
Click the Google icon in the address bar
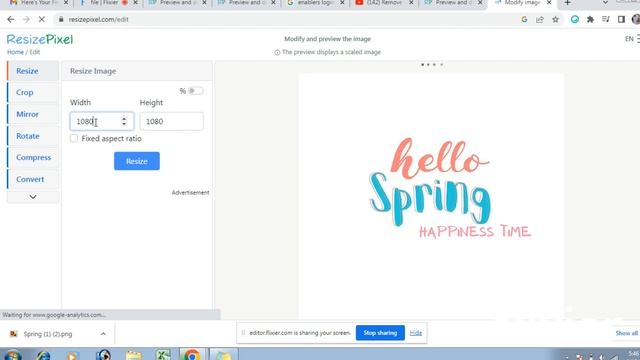click(x=524, y=19)
